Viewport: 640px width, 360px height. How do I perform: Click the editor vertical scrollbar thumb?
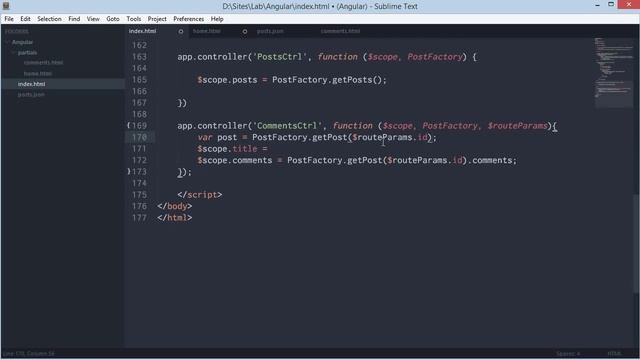[636, 244]
